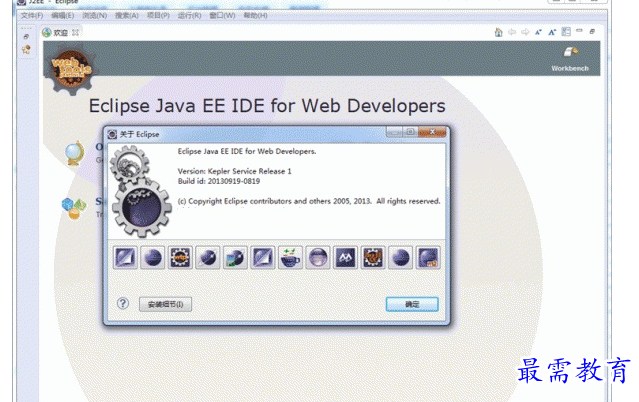This screenshot has height=402, width=639.
Task: Click the coffee cup feature icon in About dialog
Action: click(290, 258)
